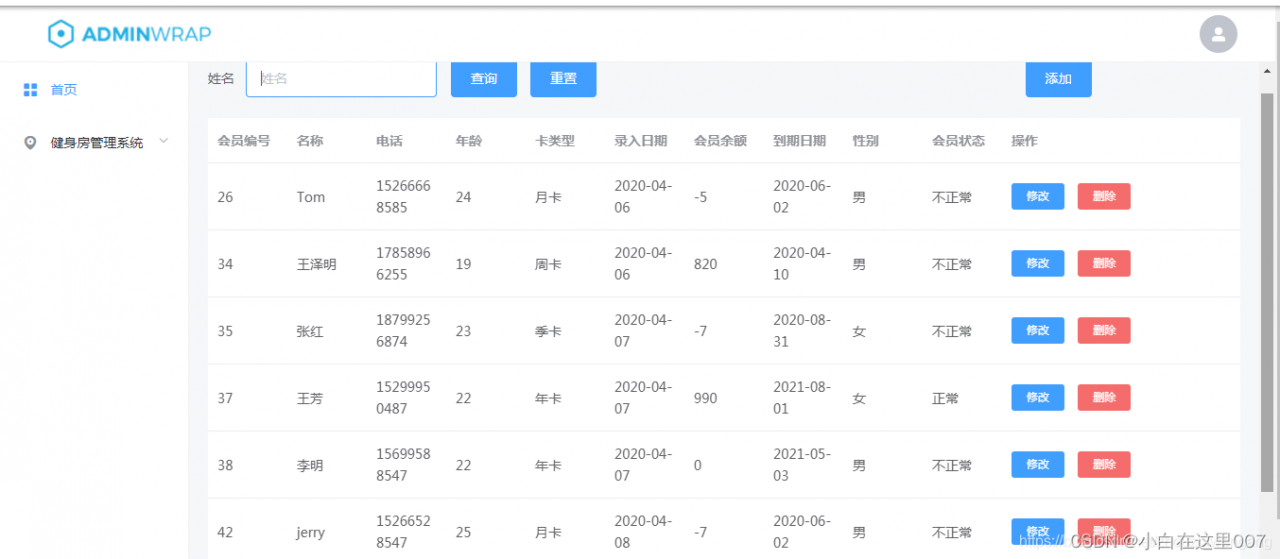Screen dimensions: 1280x559
Task: Edit Tom's record with 修改
Action: point(1038,196)
